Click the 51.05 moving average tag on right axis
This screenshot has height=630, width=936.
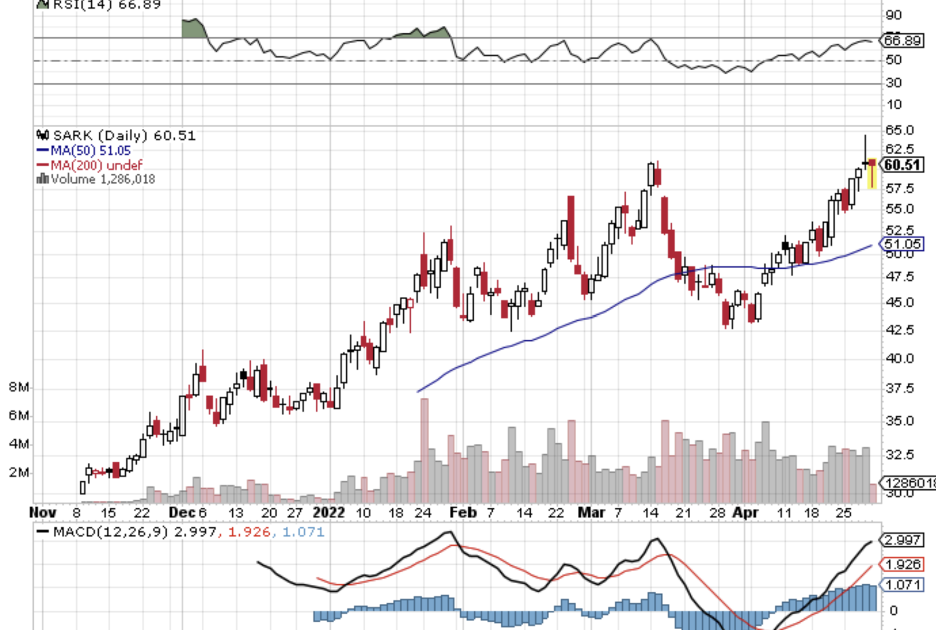tap(902, 244)
